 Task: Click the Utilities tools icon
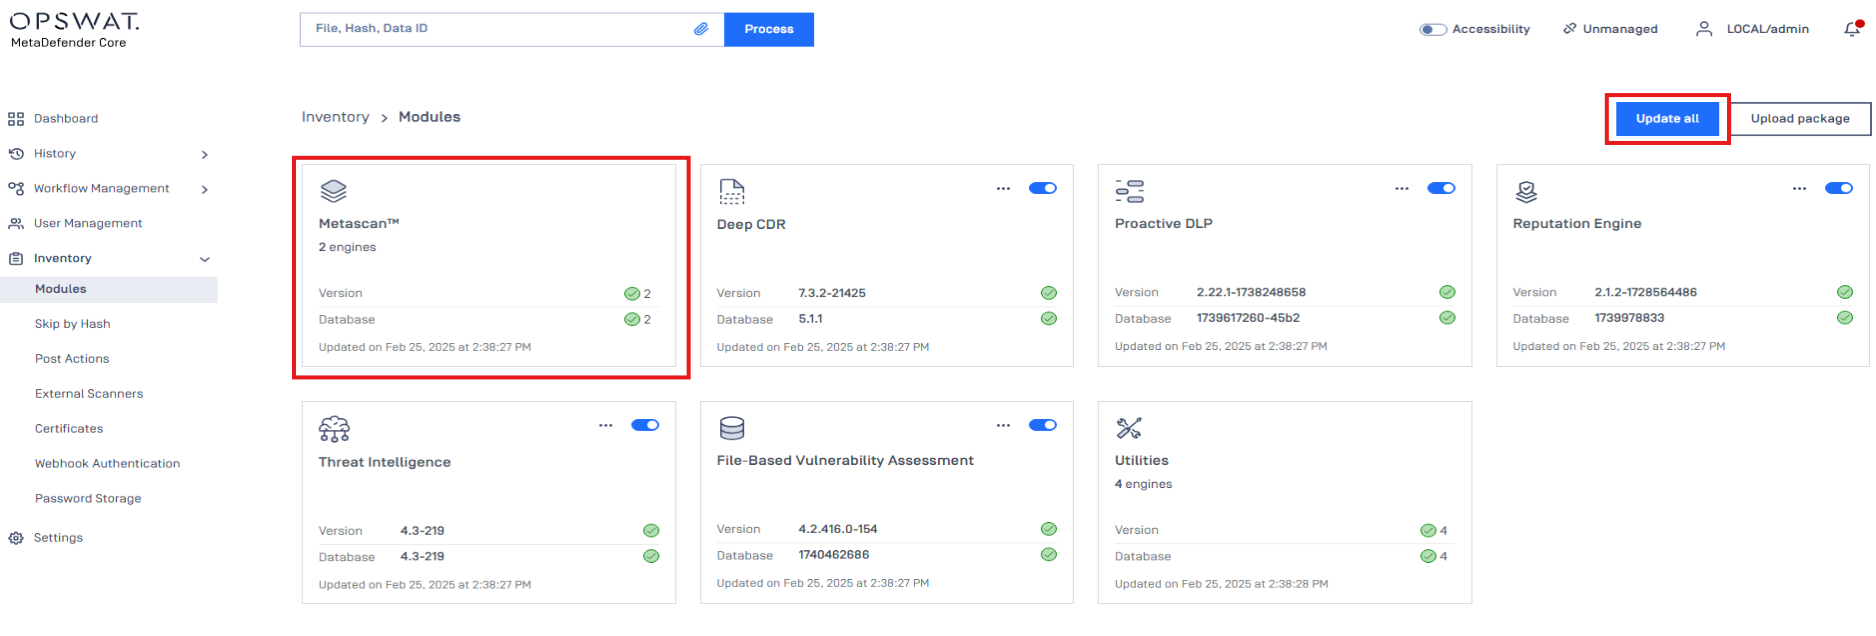tap(1129, 428)
